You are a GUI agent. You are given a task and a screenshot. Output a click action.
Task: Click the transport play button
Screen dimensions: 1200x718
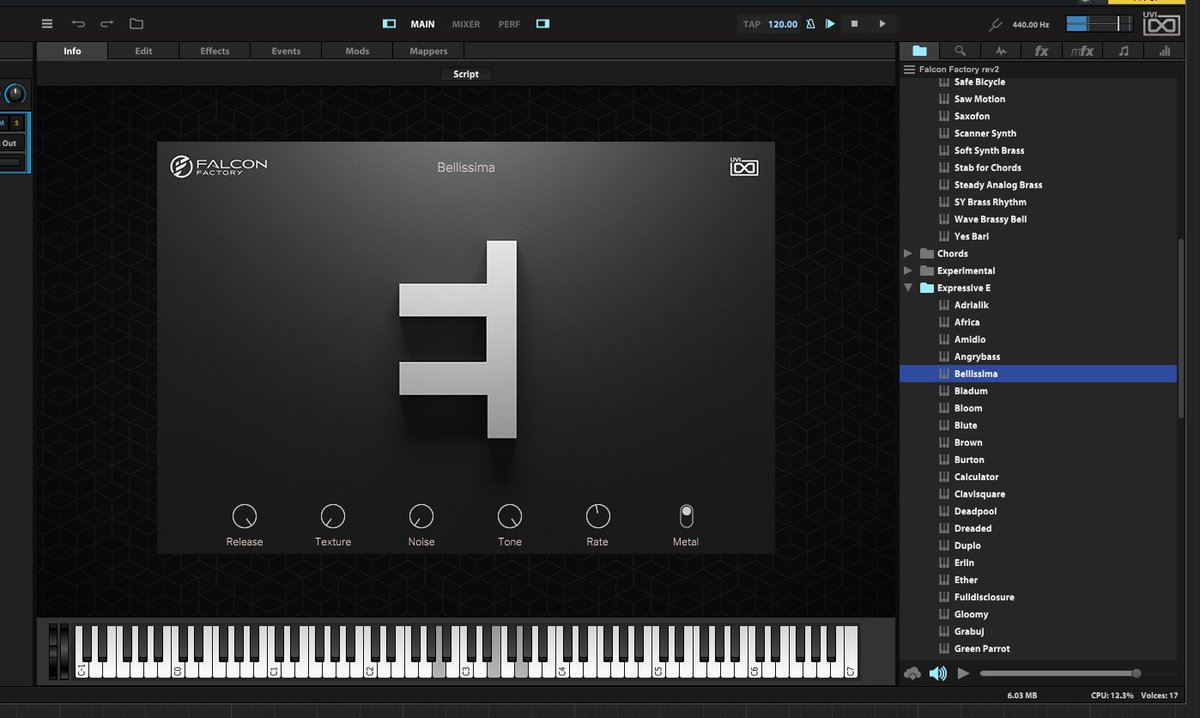pos(882,24)
